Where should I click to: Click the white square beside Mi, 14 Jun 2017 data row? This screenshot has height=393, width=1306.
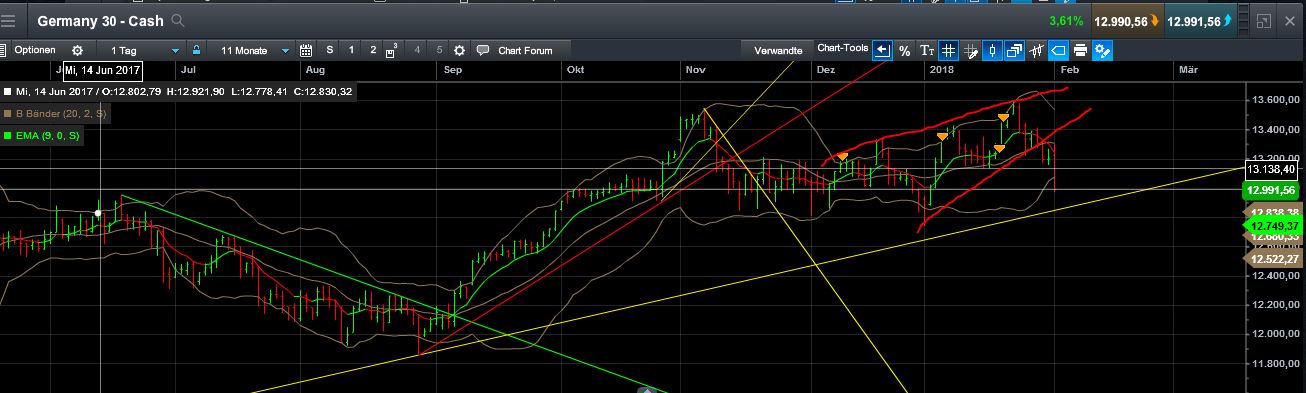click(x=7, y=92)
